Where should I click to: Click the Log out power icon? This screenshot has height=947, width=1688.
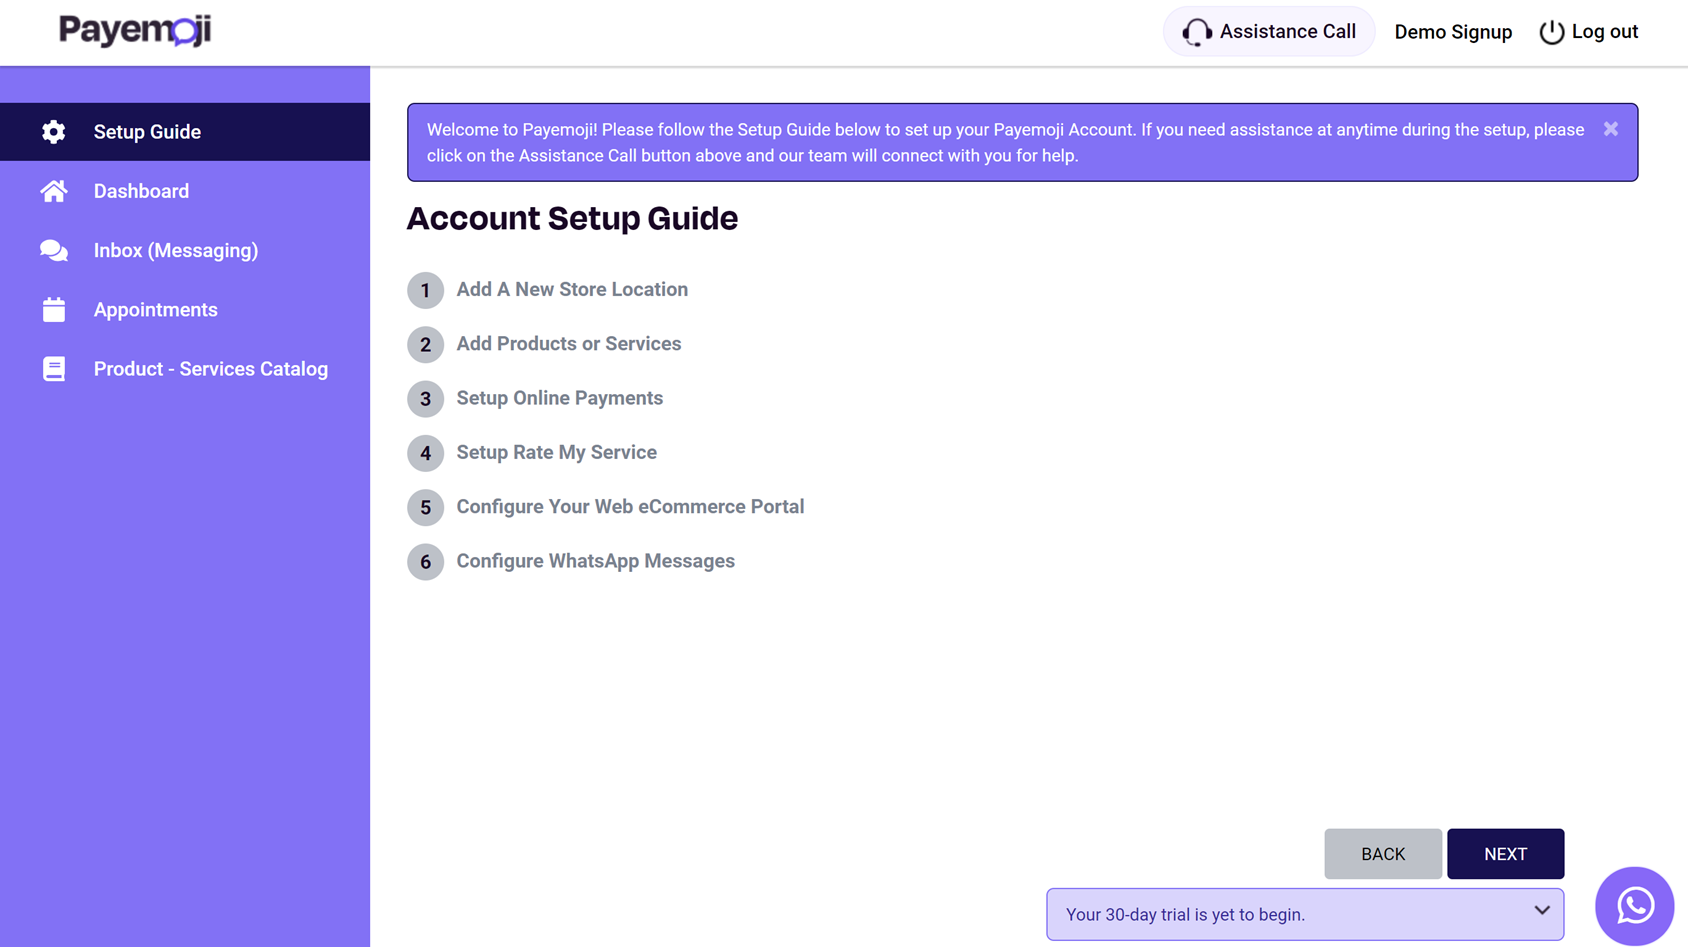point(1551,32)
